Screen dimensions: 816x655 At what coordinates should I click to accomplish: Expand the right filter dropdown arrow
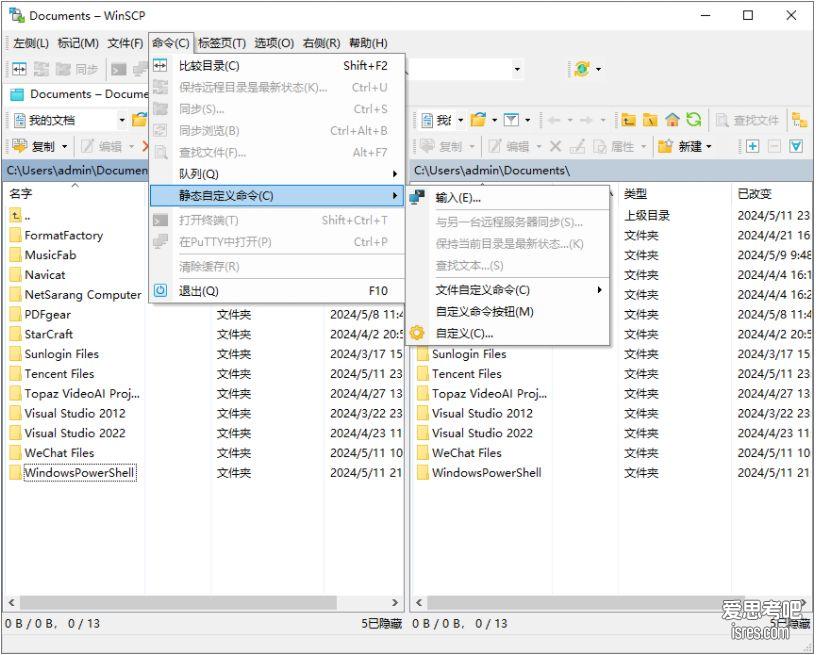[528, 120]
